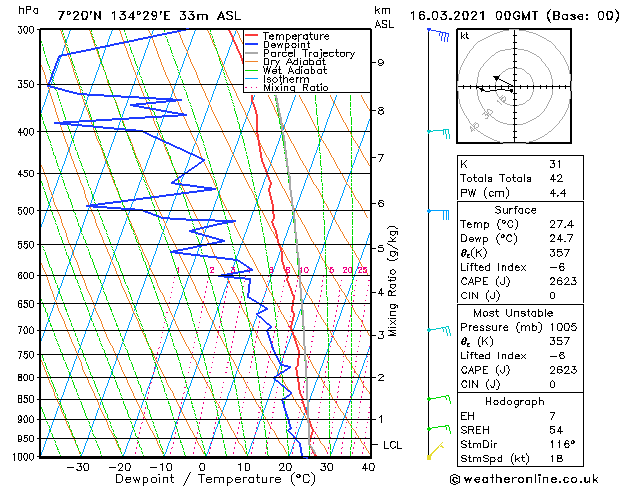
Task: Click the 'Totals Totals' value '42'
Action: point(556,178)
